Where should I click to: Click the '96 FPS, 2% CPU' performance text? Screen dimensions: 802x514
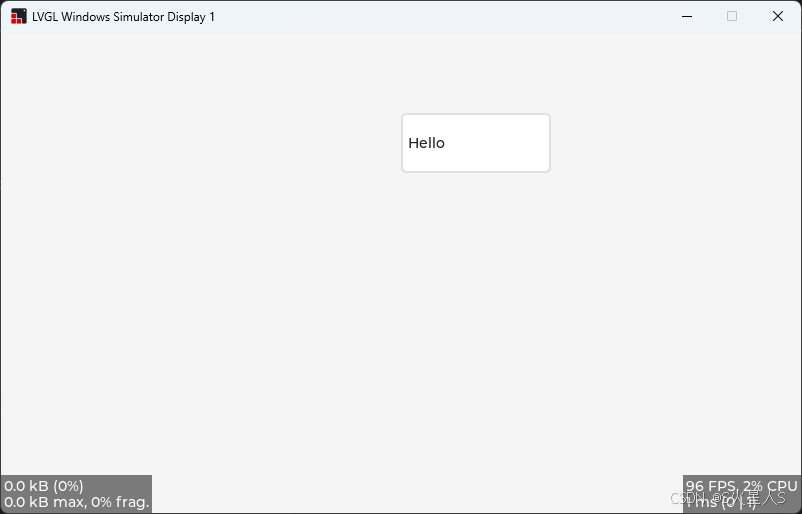point(742,486)
